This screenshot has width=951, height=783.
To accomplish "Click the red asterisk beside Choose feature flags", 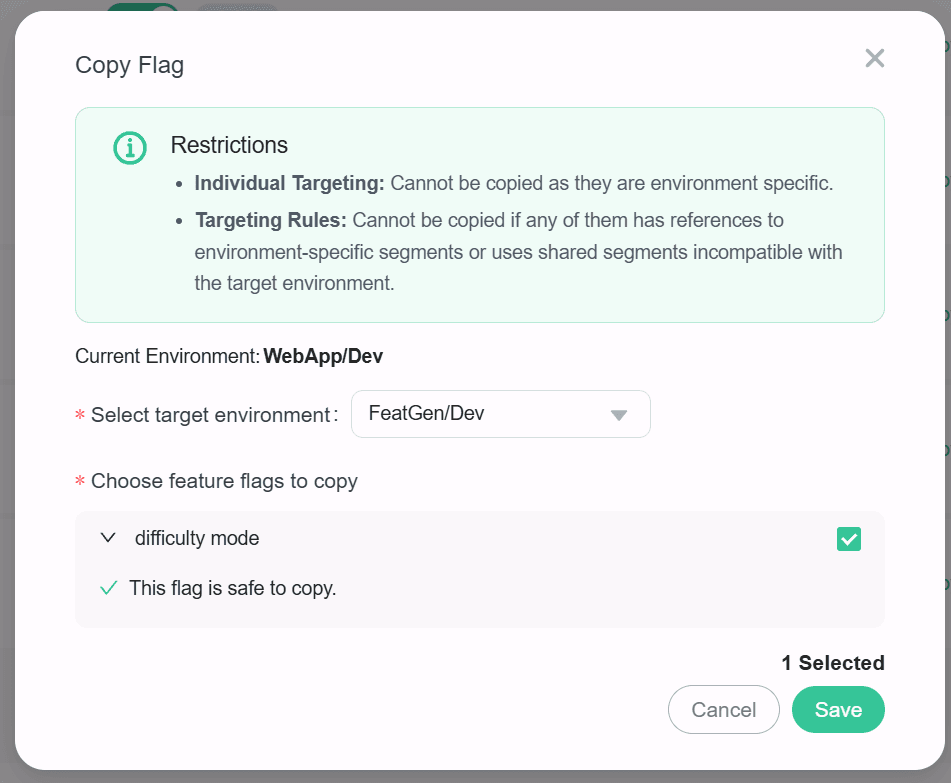I will (80, 483).
